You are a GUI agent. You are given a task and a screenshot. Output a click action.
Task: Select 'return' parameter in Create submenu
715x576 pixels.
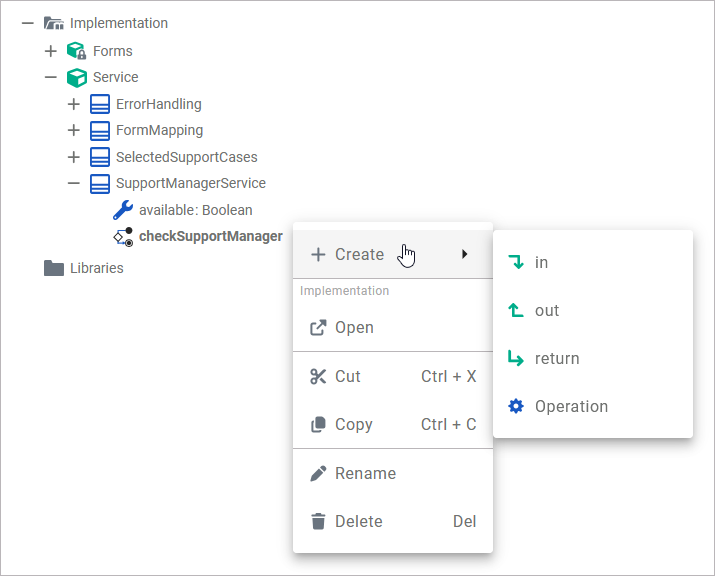pos(556,358)
